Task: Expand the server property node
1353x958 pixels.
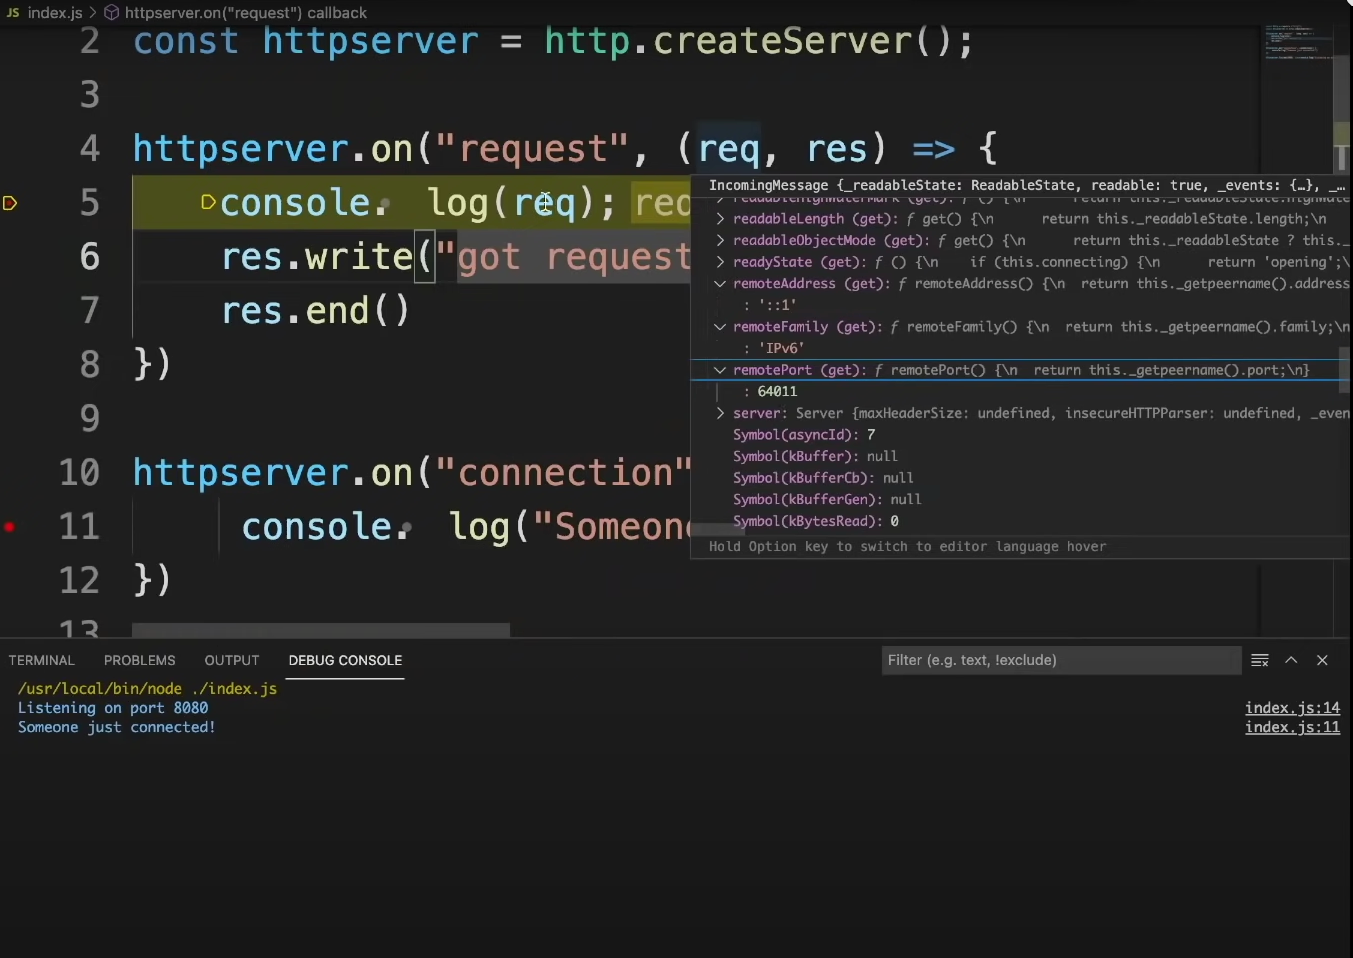Action: pyautogui.click(x=719, y=413)
